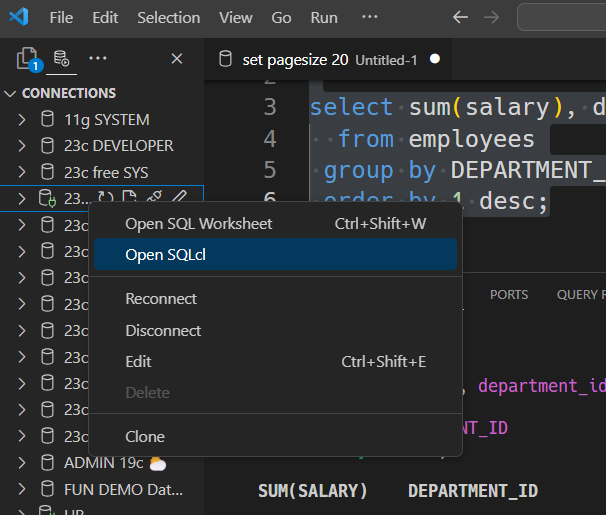Go back with the left arrow
The height and width of the screenshot is (515, 606).
[x=460, y=18]
